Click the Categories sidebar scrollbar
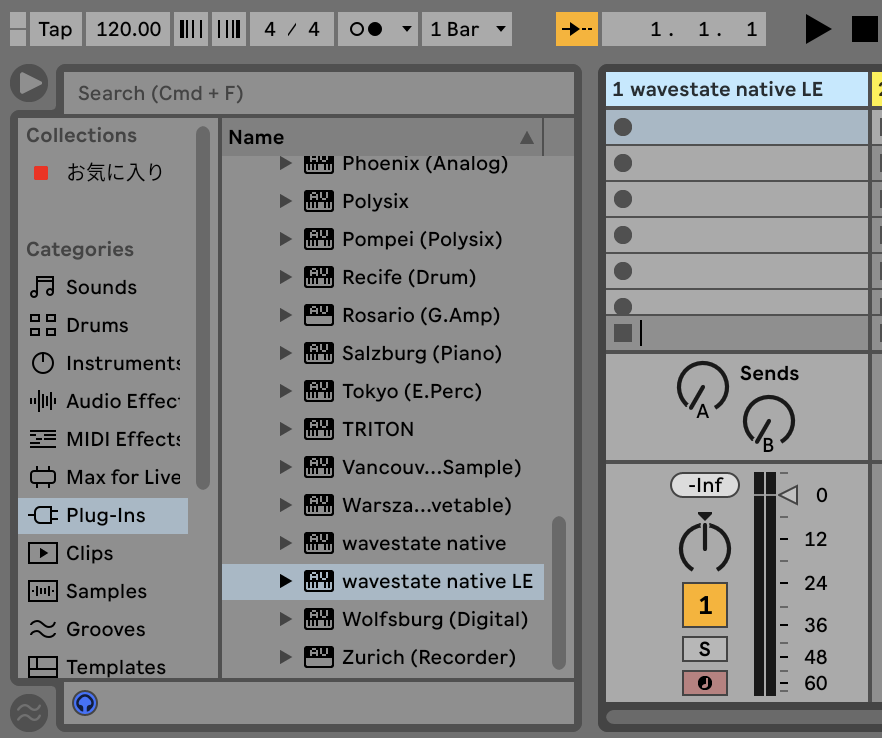 (x=203, y=308)
